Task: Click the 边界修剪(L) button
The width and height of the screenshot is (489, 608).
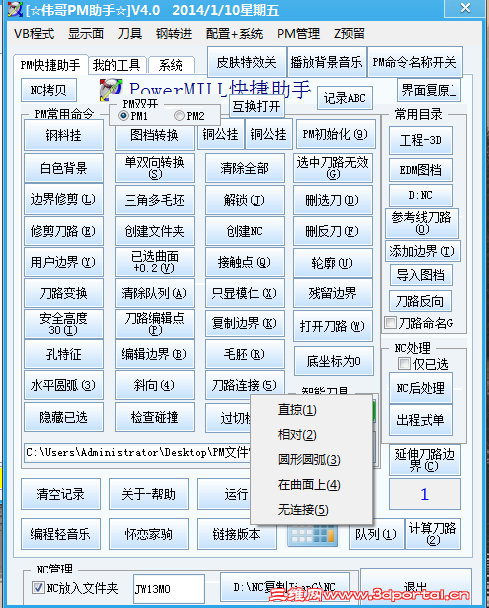Action: pos(64,199)
